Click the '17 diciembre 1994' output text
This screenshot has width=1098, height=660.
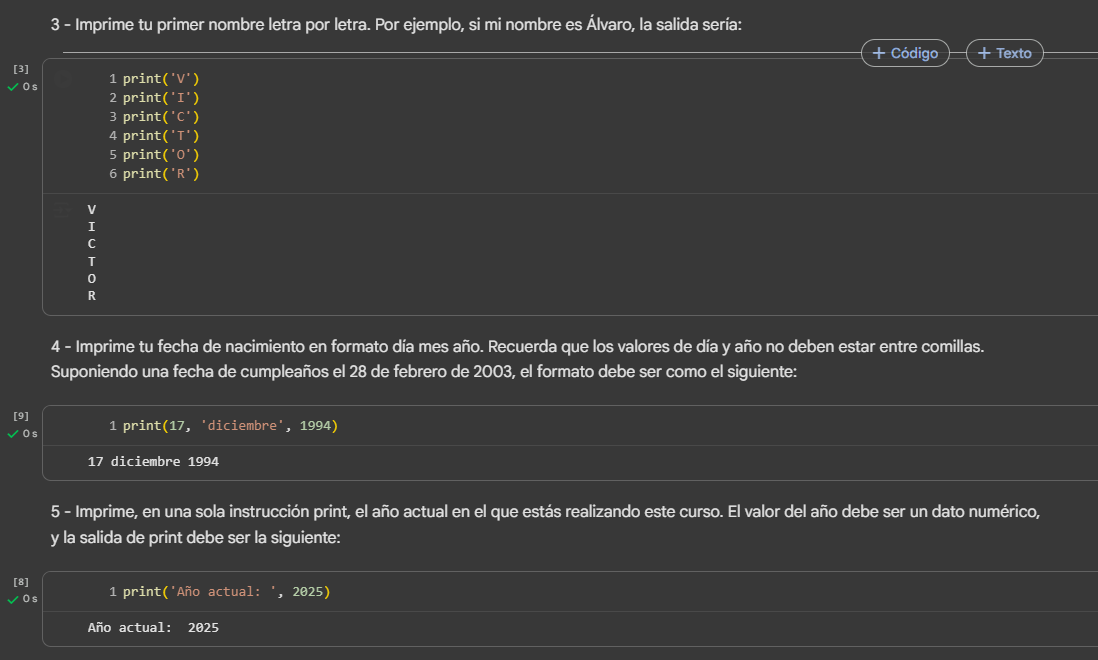pyautogui.click(x=153, y=462)
